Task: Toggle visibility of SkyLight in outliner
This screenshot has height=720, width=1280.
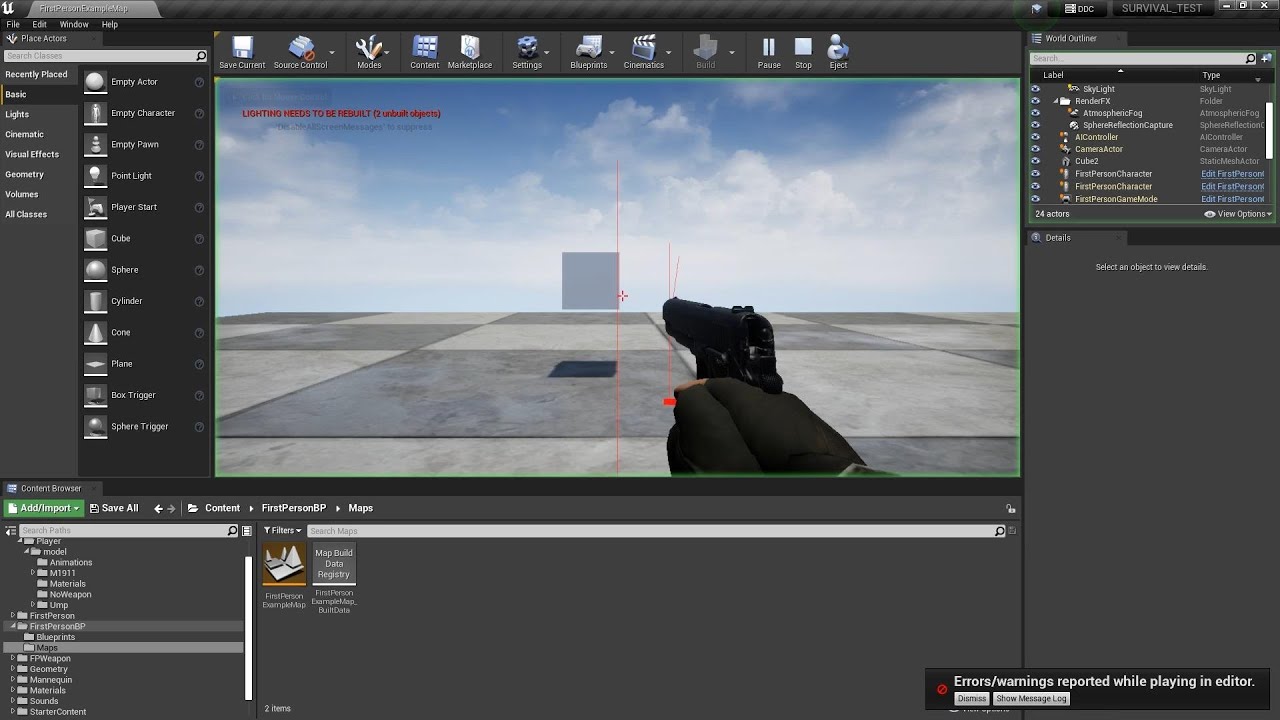Action: coord(1035,89)
